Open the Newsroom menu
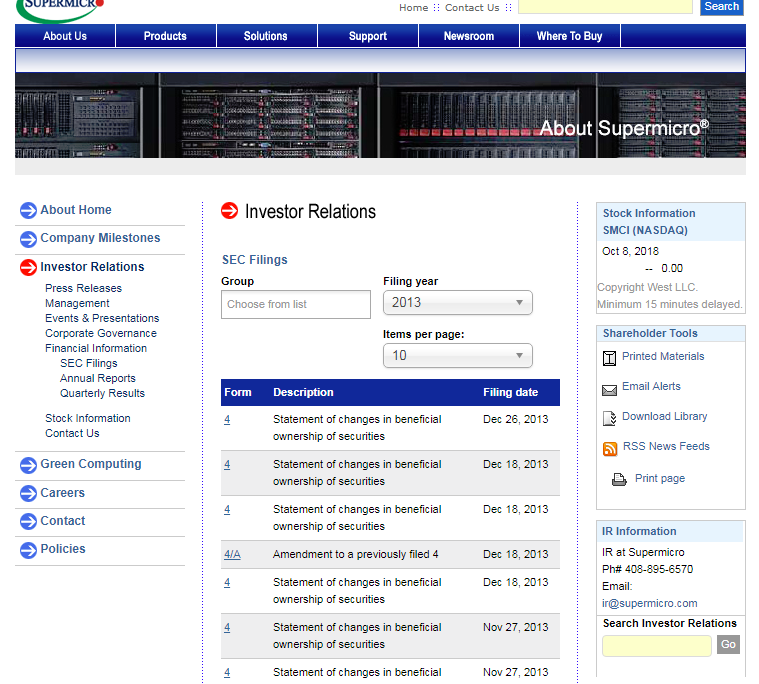 tap(469, 36)
